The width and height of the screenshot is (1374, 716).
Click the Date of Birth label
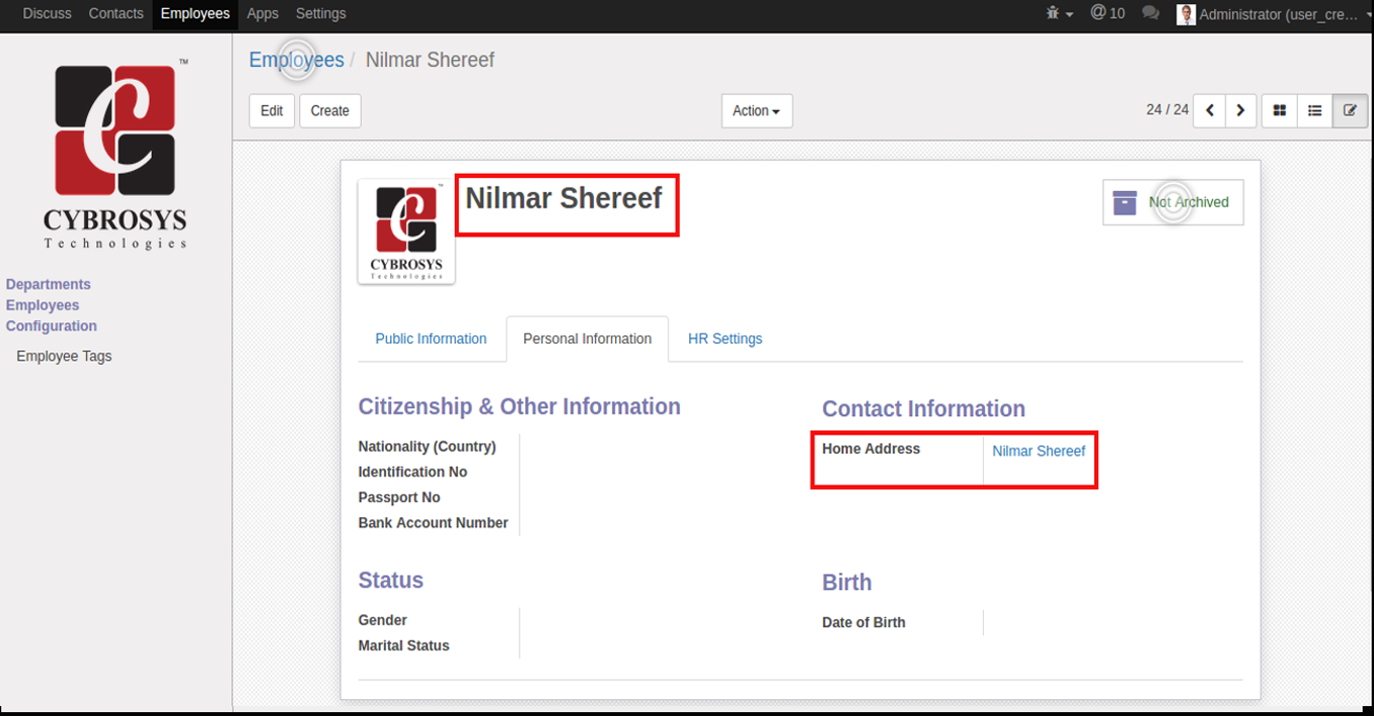(x=864, y=622)
